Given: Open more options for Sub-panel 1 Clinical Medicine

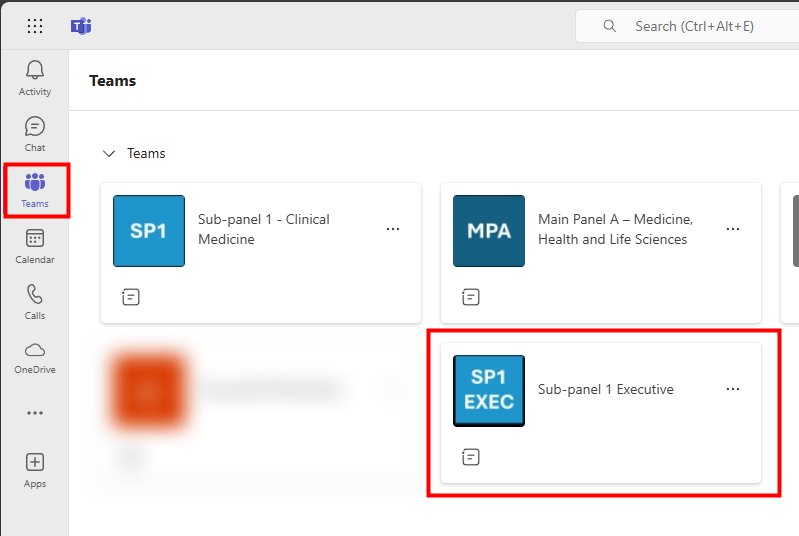Looking at the screenshot, I should click(393, 229).
